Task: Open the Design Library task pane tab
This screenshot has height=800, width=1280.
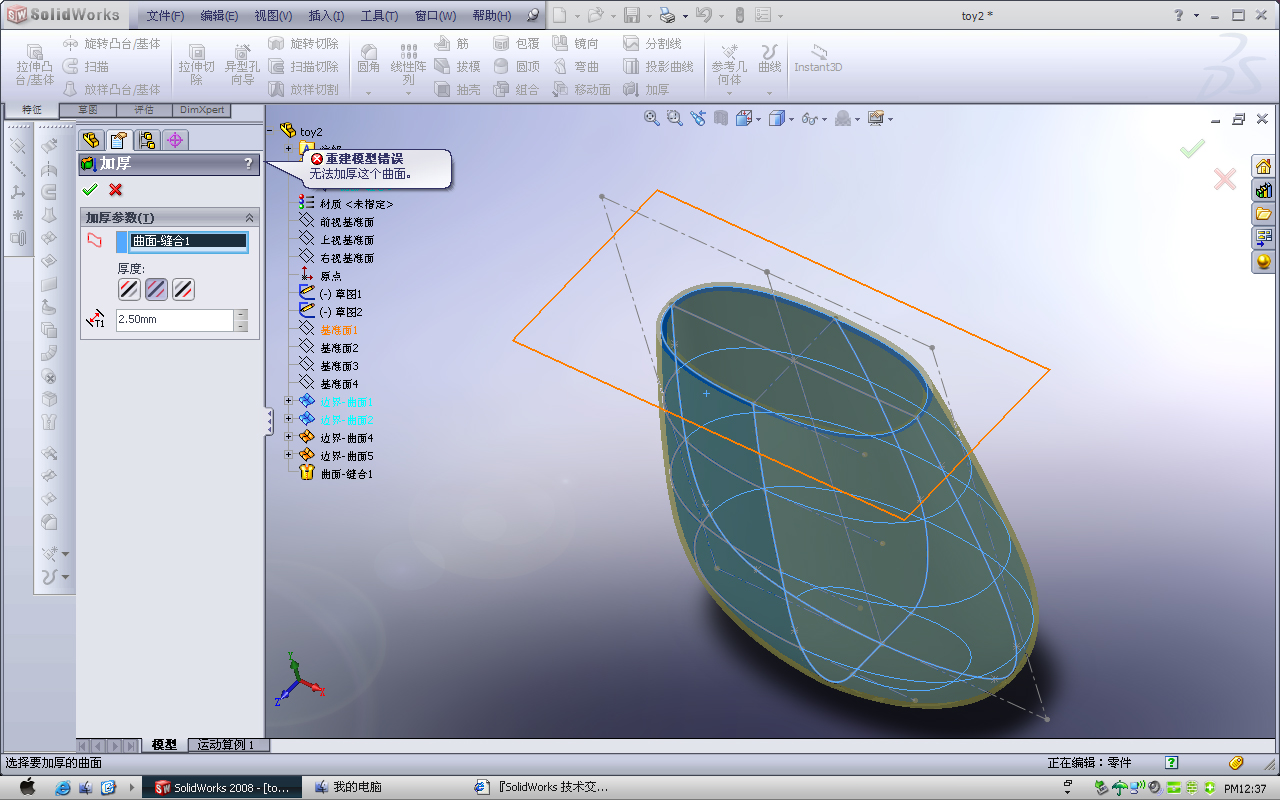Action: point(1264,190)
